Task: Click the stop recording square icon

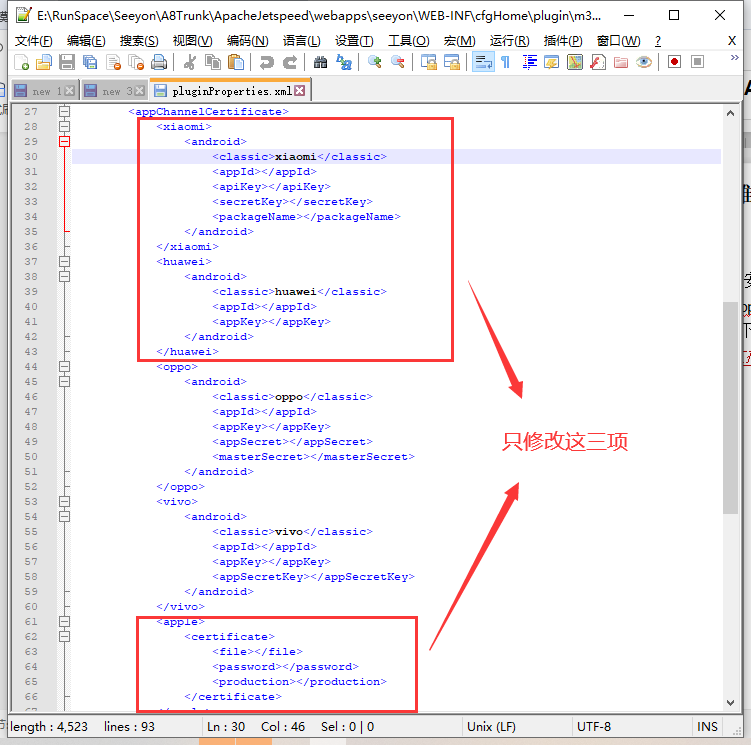Action: tap(697, 62)
